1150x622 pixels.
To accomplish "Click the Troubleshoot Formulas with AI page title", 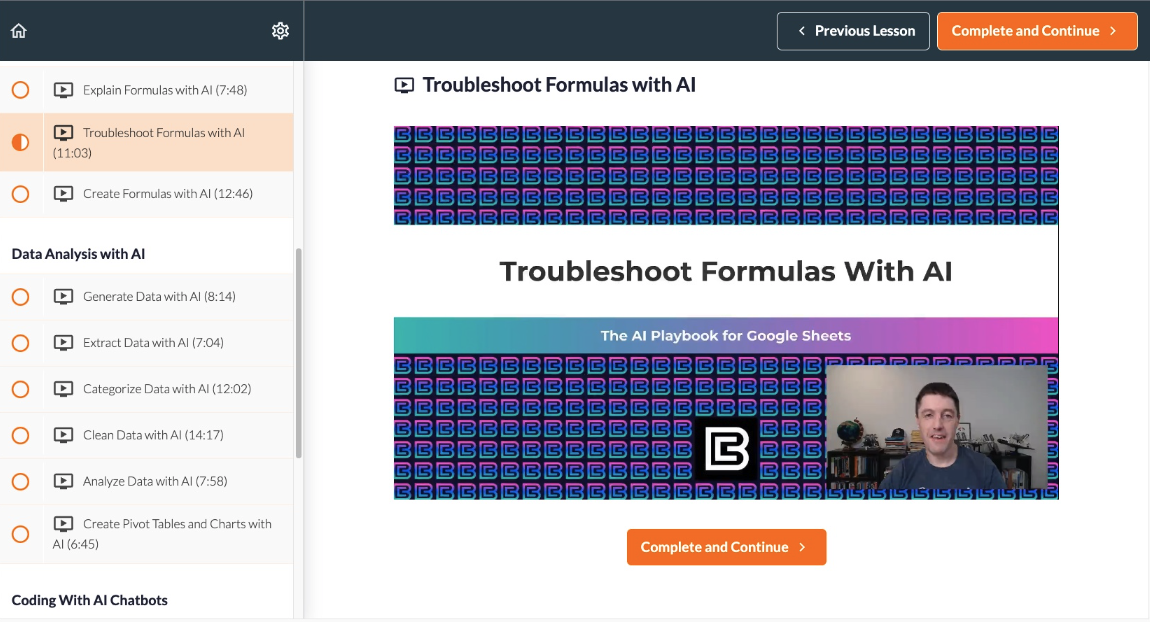I will pos(559,85).
